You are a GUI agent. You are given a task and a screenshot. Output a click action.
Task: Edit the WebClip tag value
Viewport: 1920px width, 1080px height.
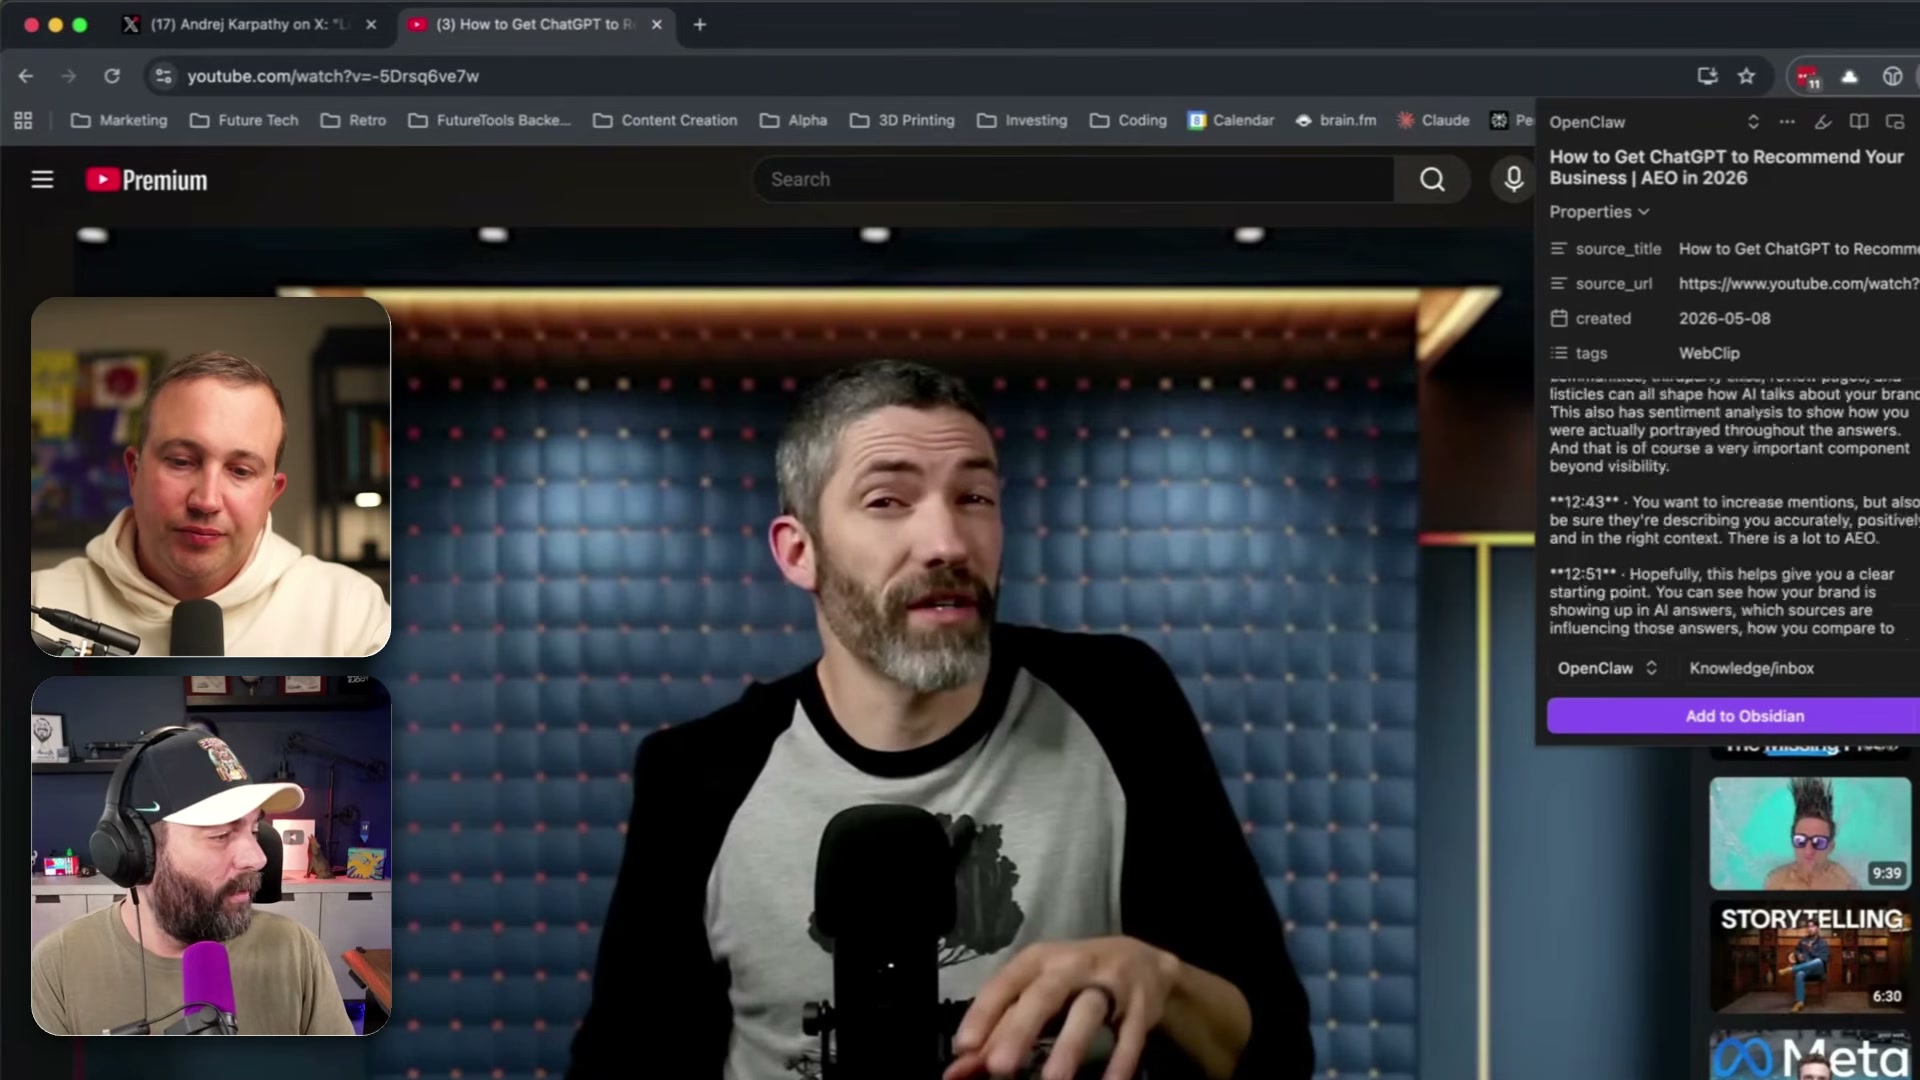pos(1709,354)
